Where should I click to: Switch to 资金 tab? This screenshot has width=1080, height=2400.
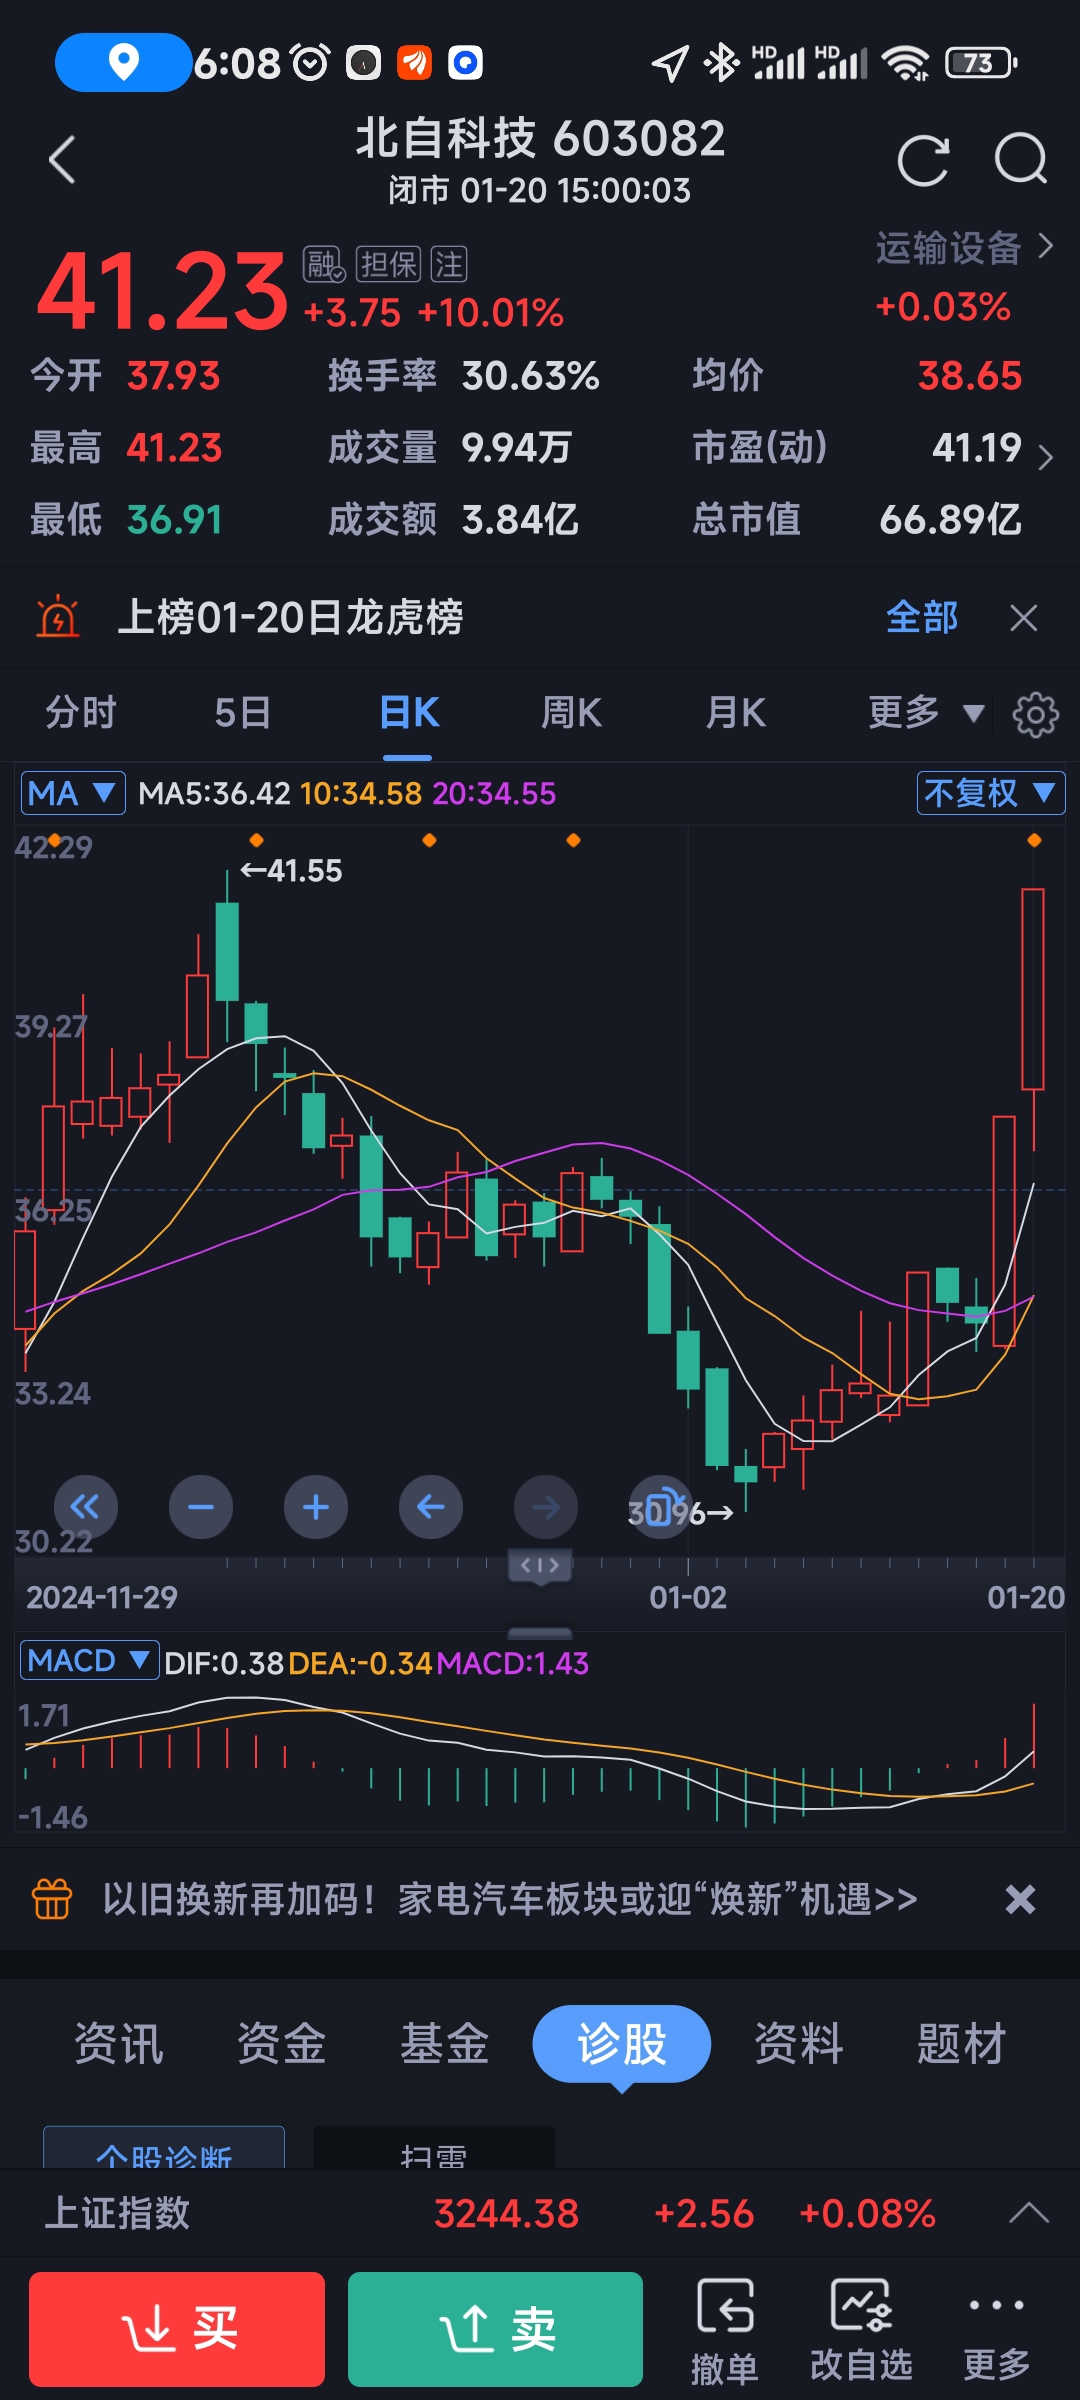point(282,2043)
